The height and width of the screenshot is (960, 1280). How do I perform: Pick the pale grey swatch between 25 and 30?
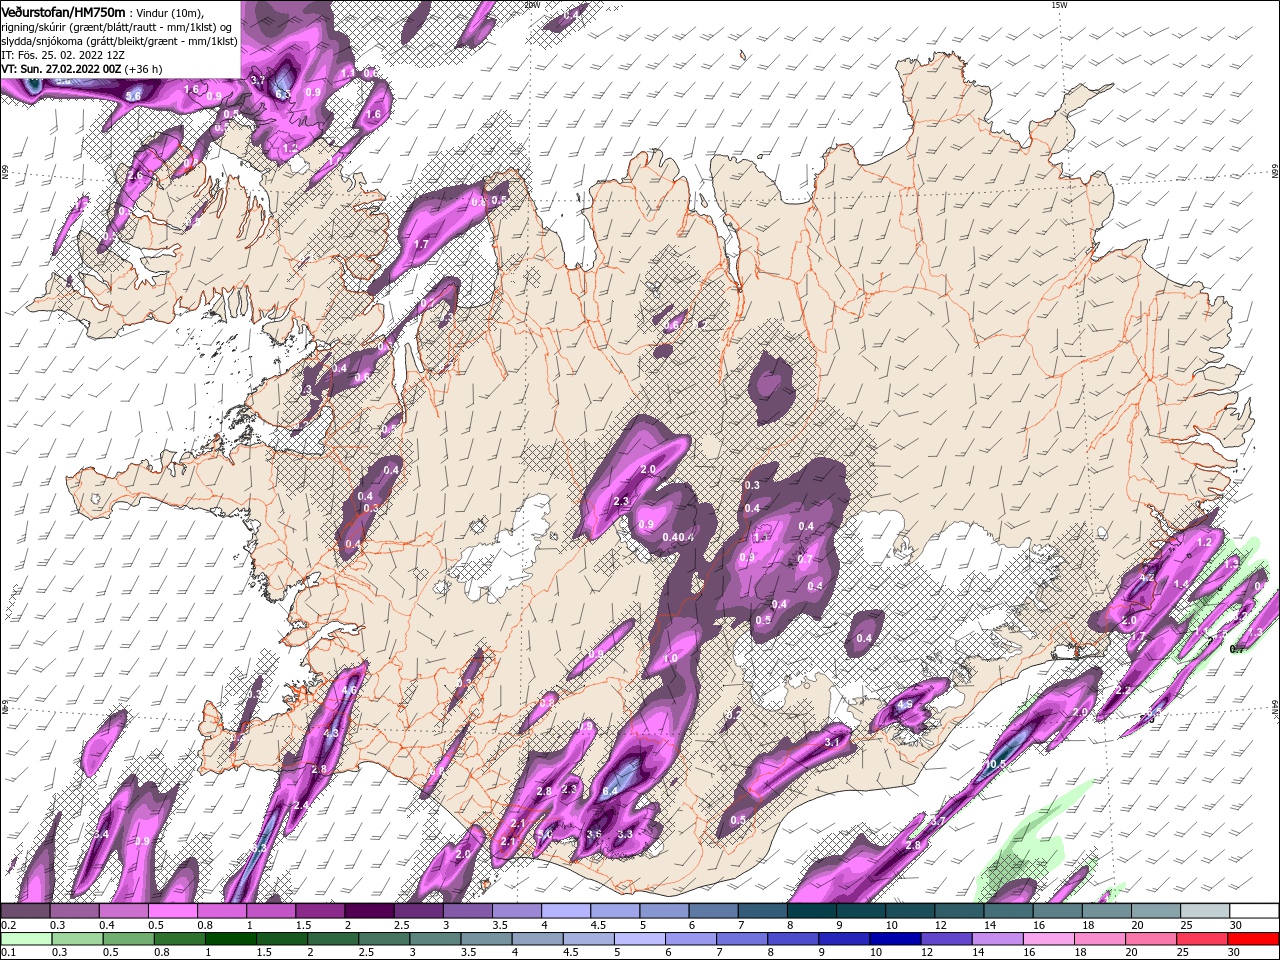1204,911
